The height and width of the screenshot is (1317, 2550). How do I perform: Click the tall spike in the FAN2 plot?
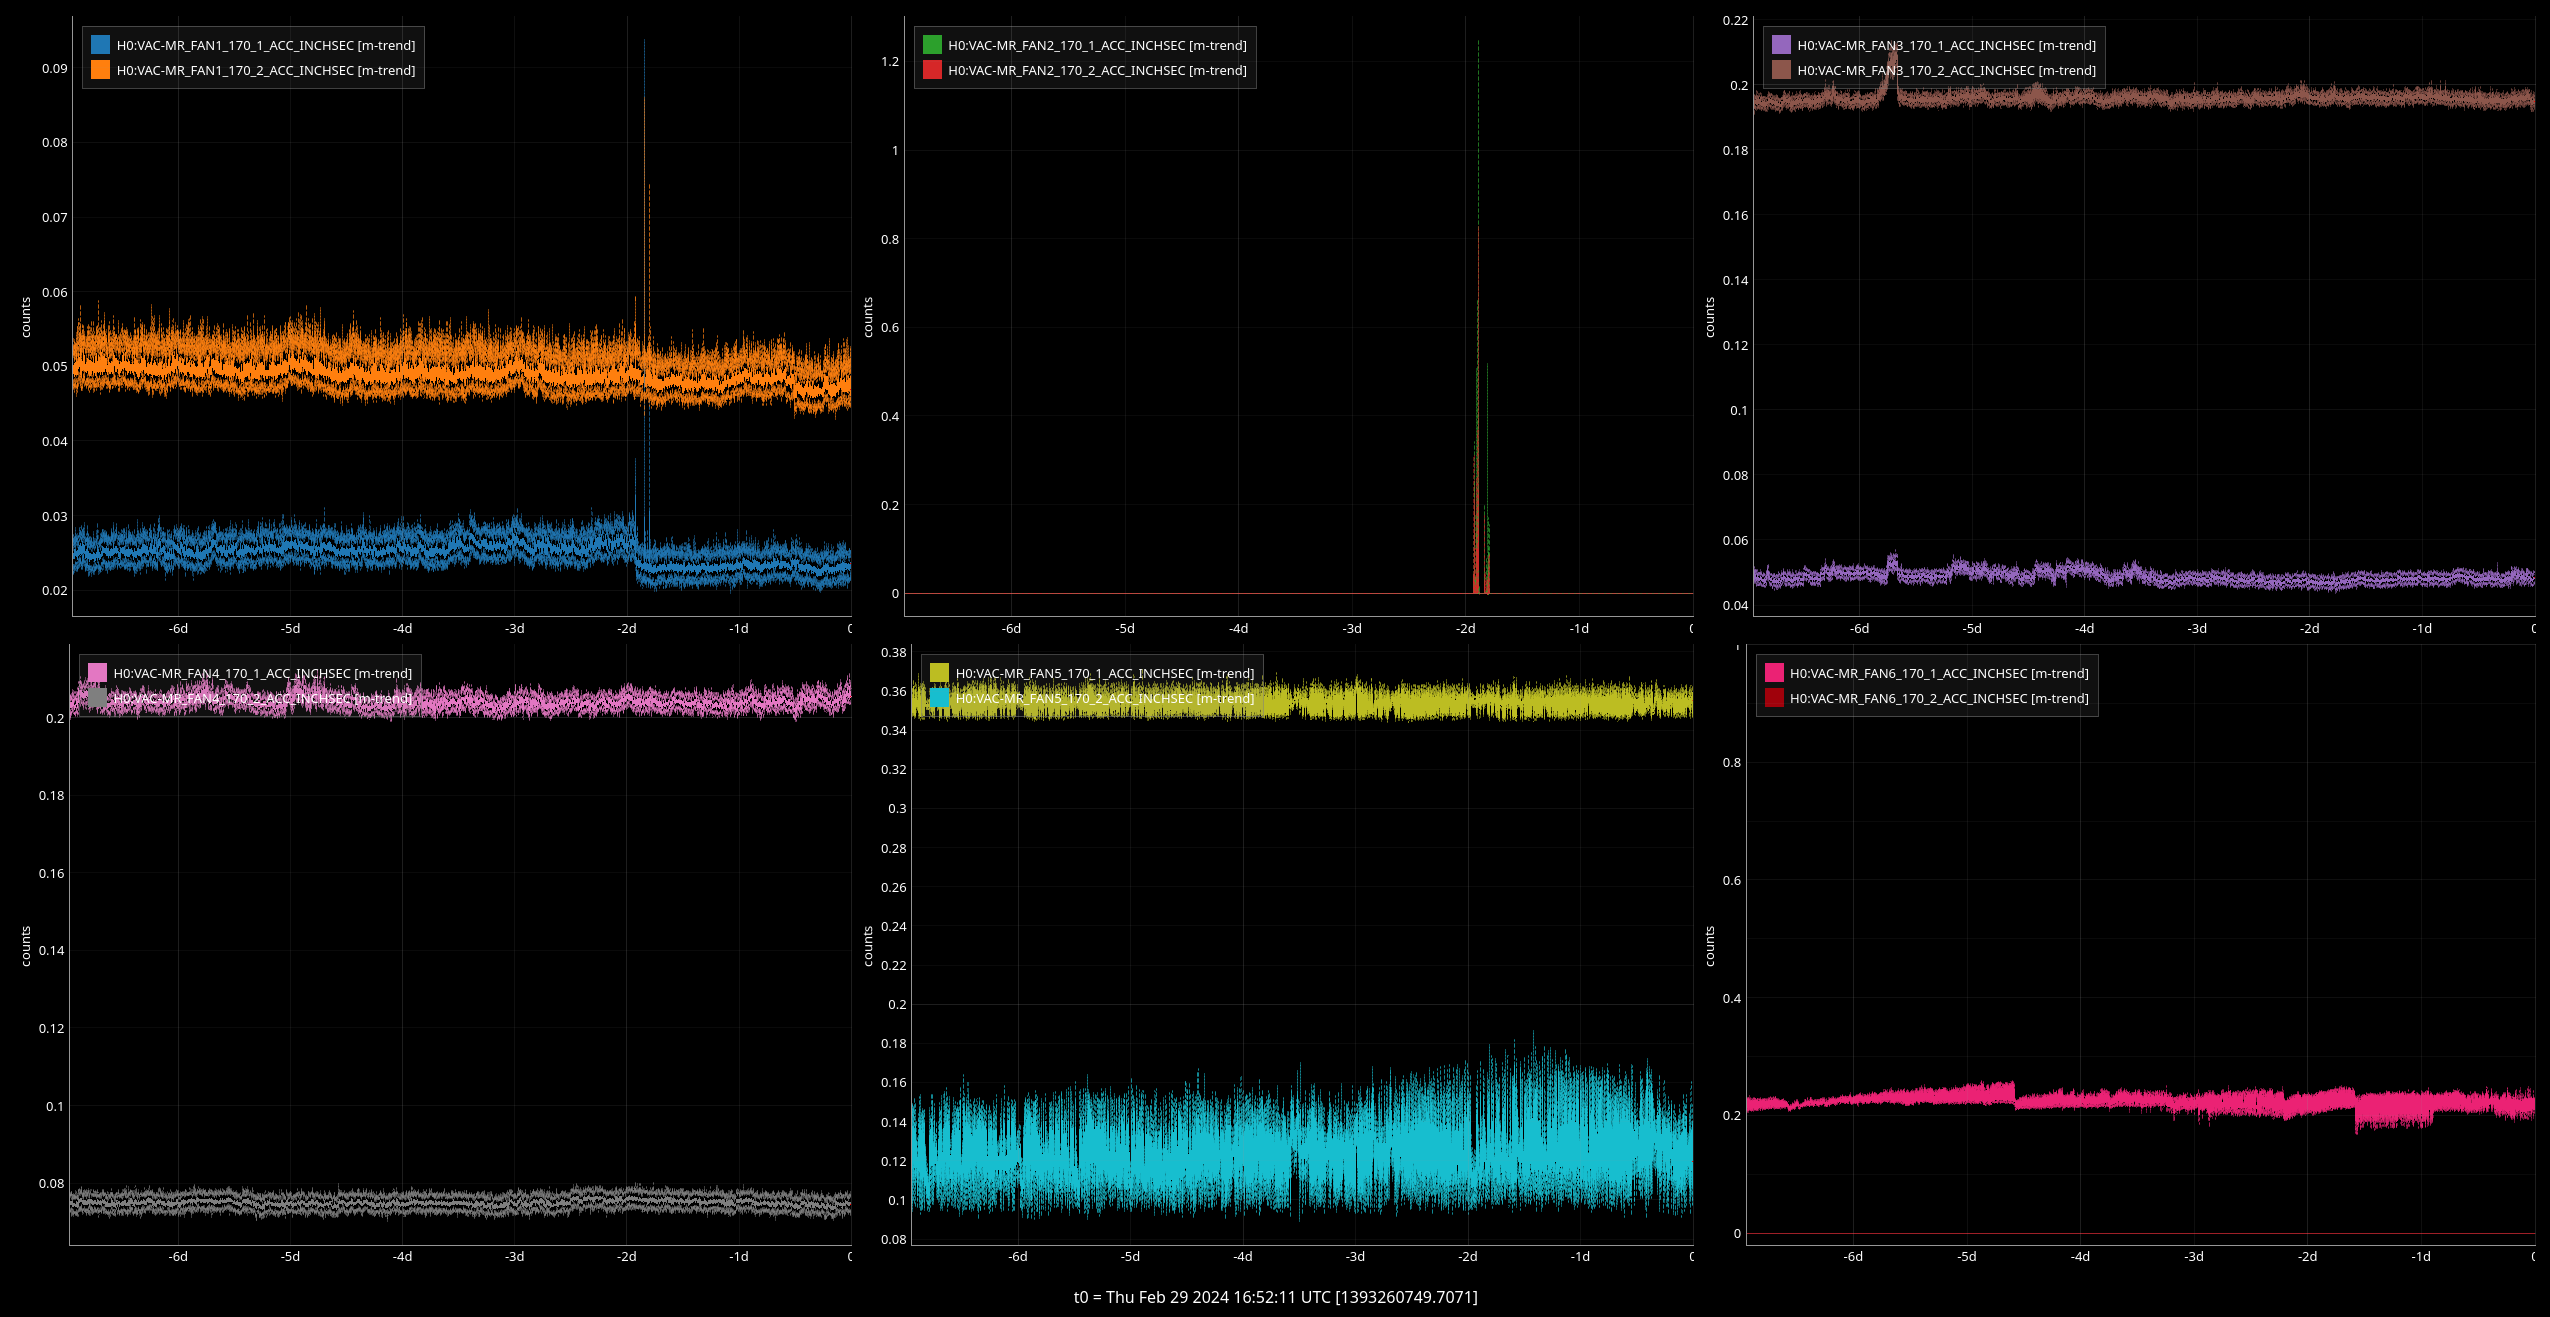click(1478, 300)
